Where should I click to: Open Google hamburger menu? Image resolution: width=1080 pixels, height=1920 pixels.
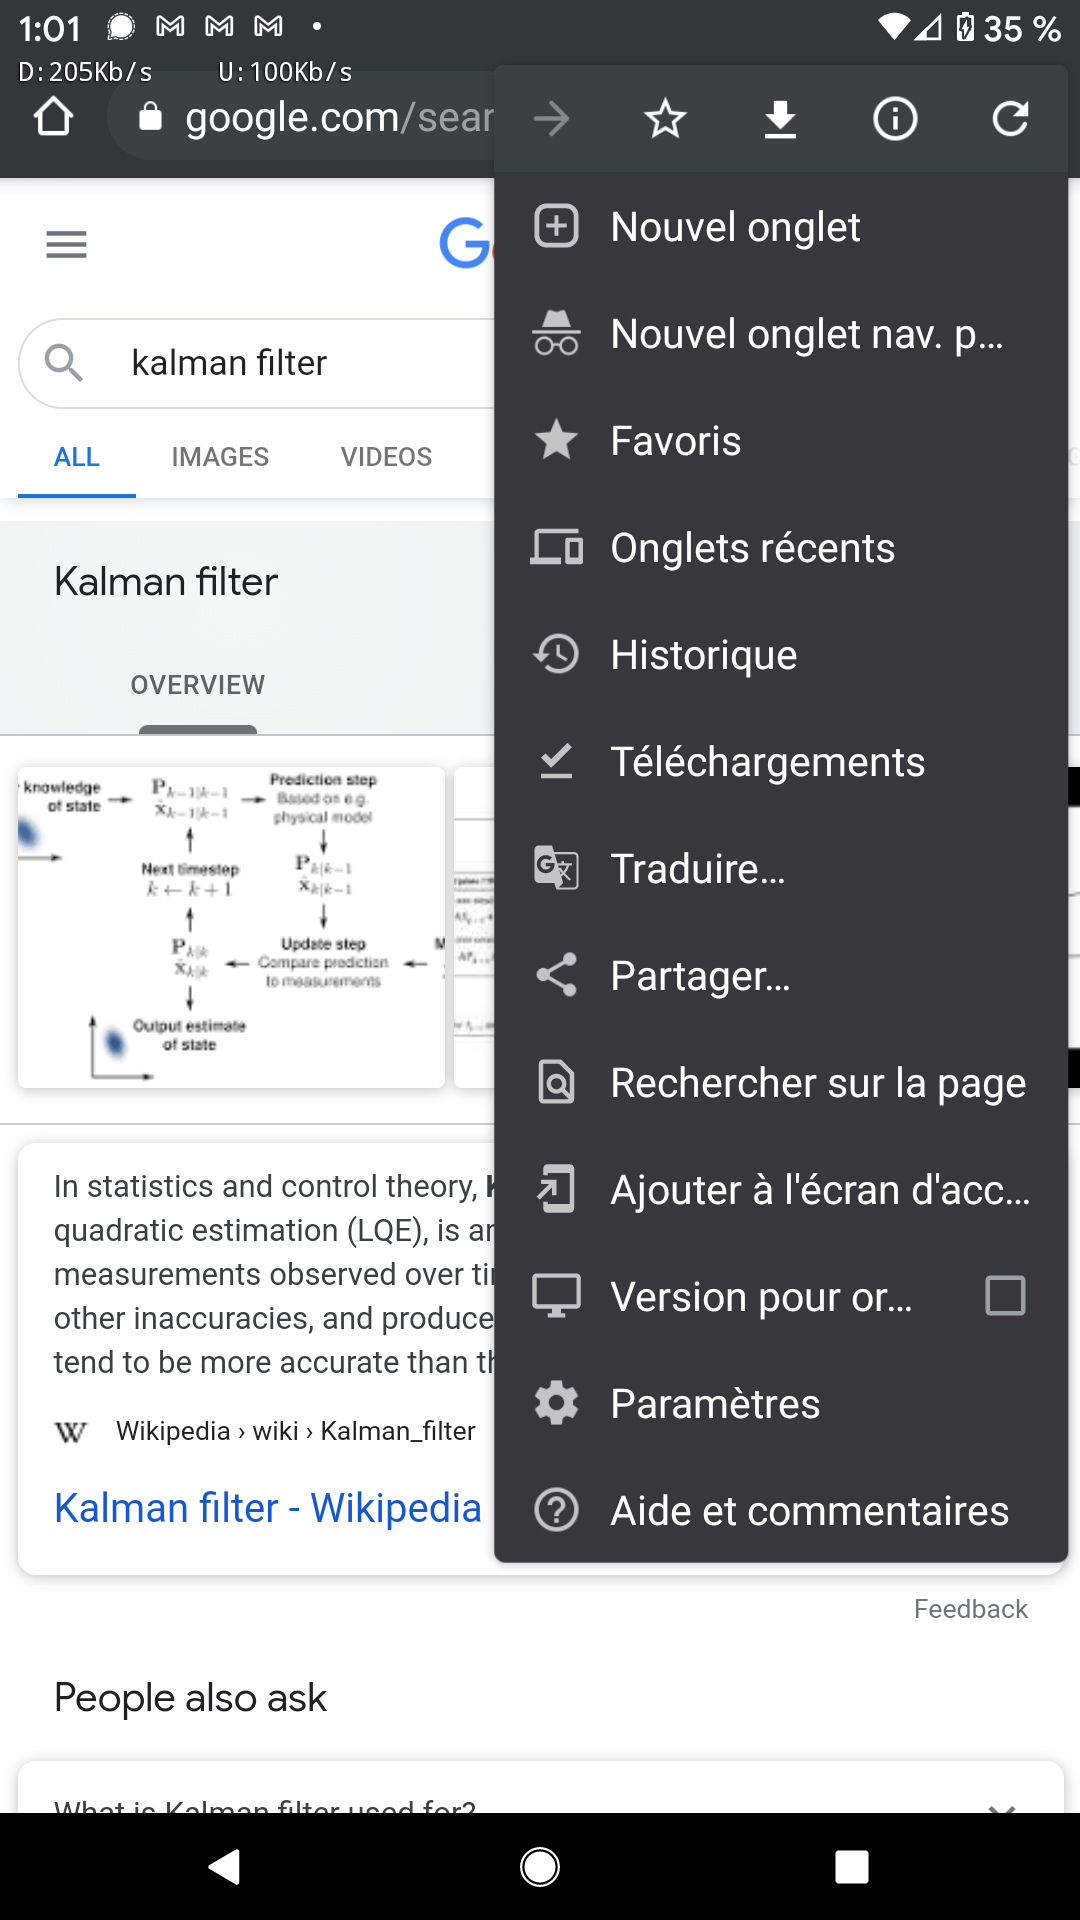[66, 244]
